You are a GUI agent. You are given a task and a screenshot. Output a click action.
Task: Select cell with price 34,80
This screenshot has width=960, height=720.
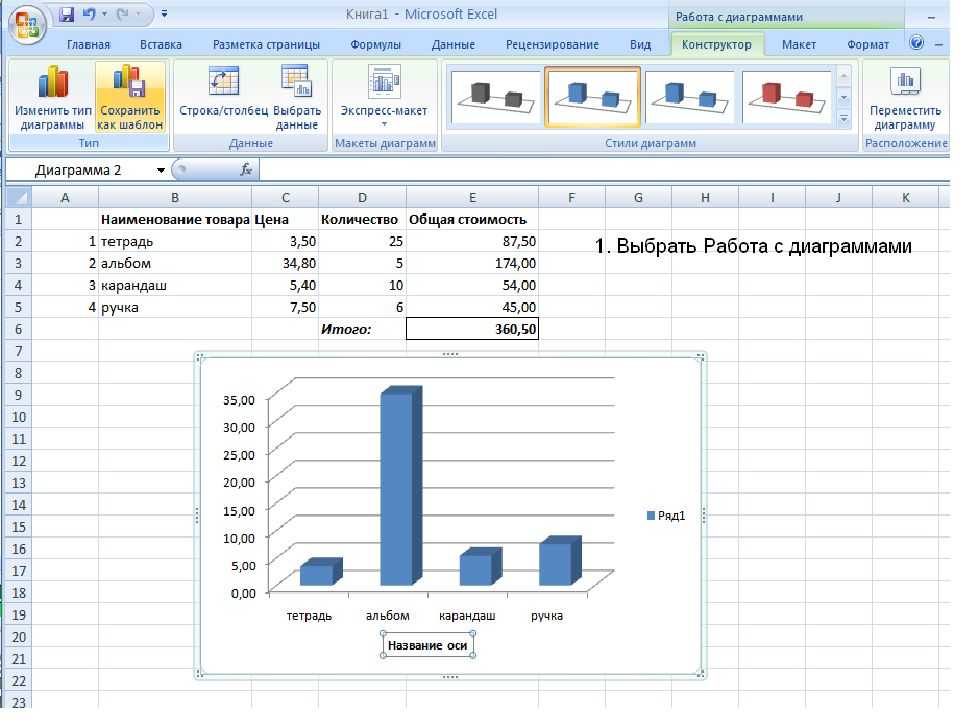tap(285, 263)
